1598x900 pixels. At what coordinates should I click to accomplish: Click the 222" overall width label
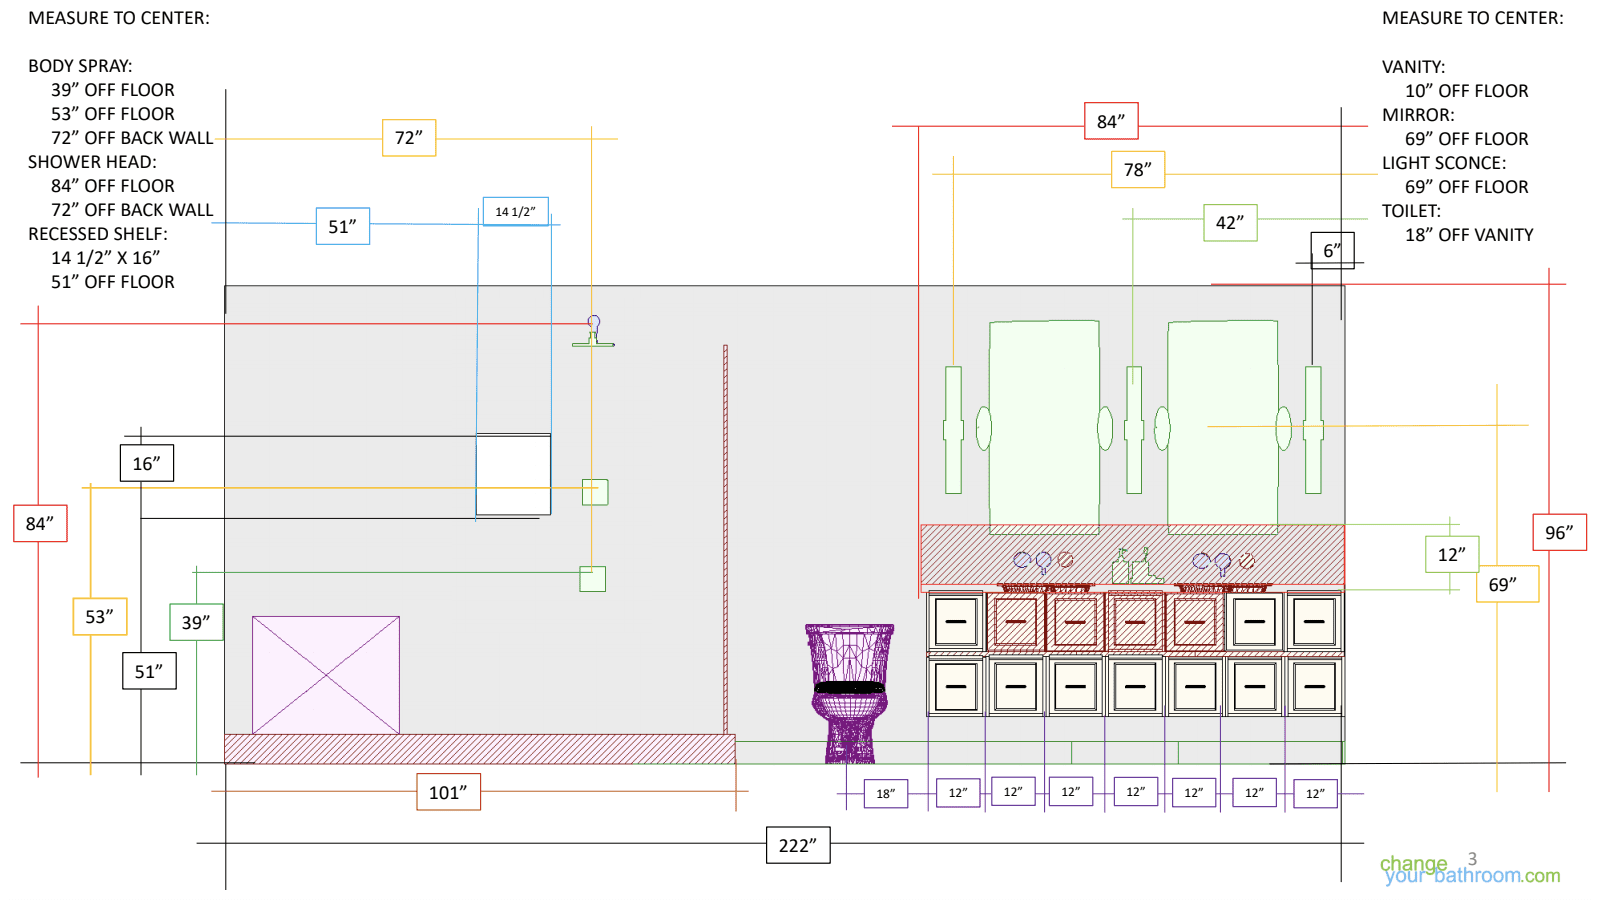[798, 845]
